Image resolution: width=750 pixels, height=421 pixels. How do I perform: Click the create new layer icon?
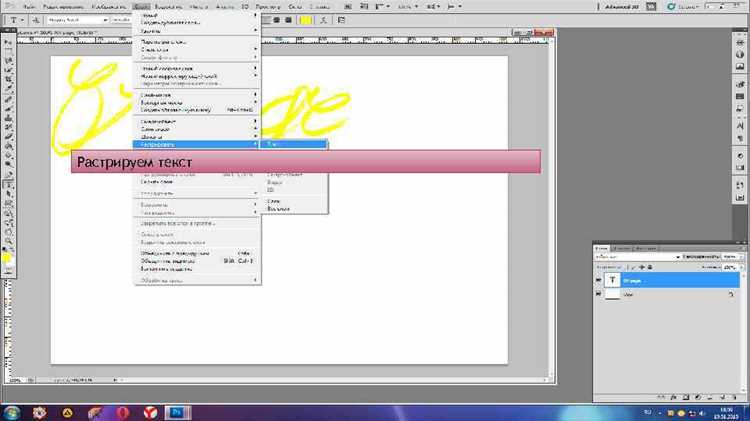723,397
